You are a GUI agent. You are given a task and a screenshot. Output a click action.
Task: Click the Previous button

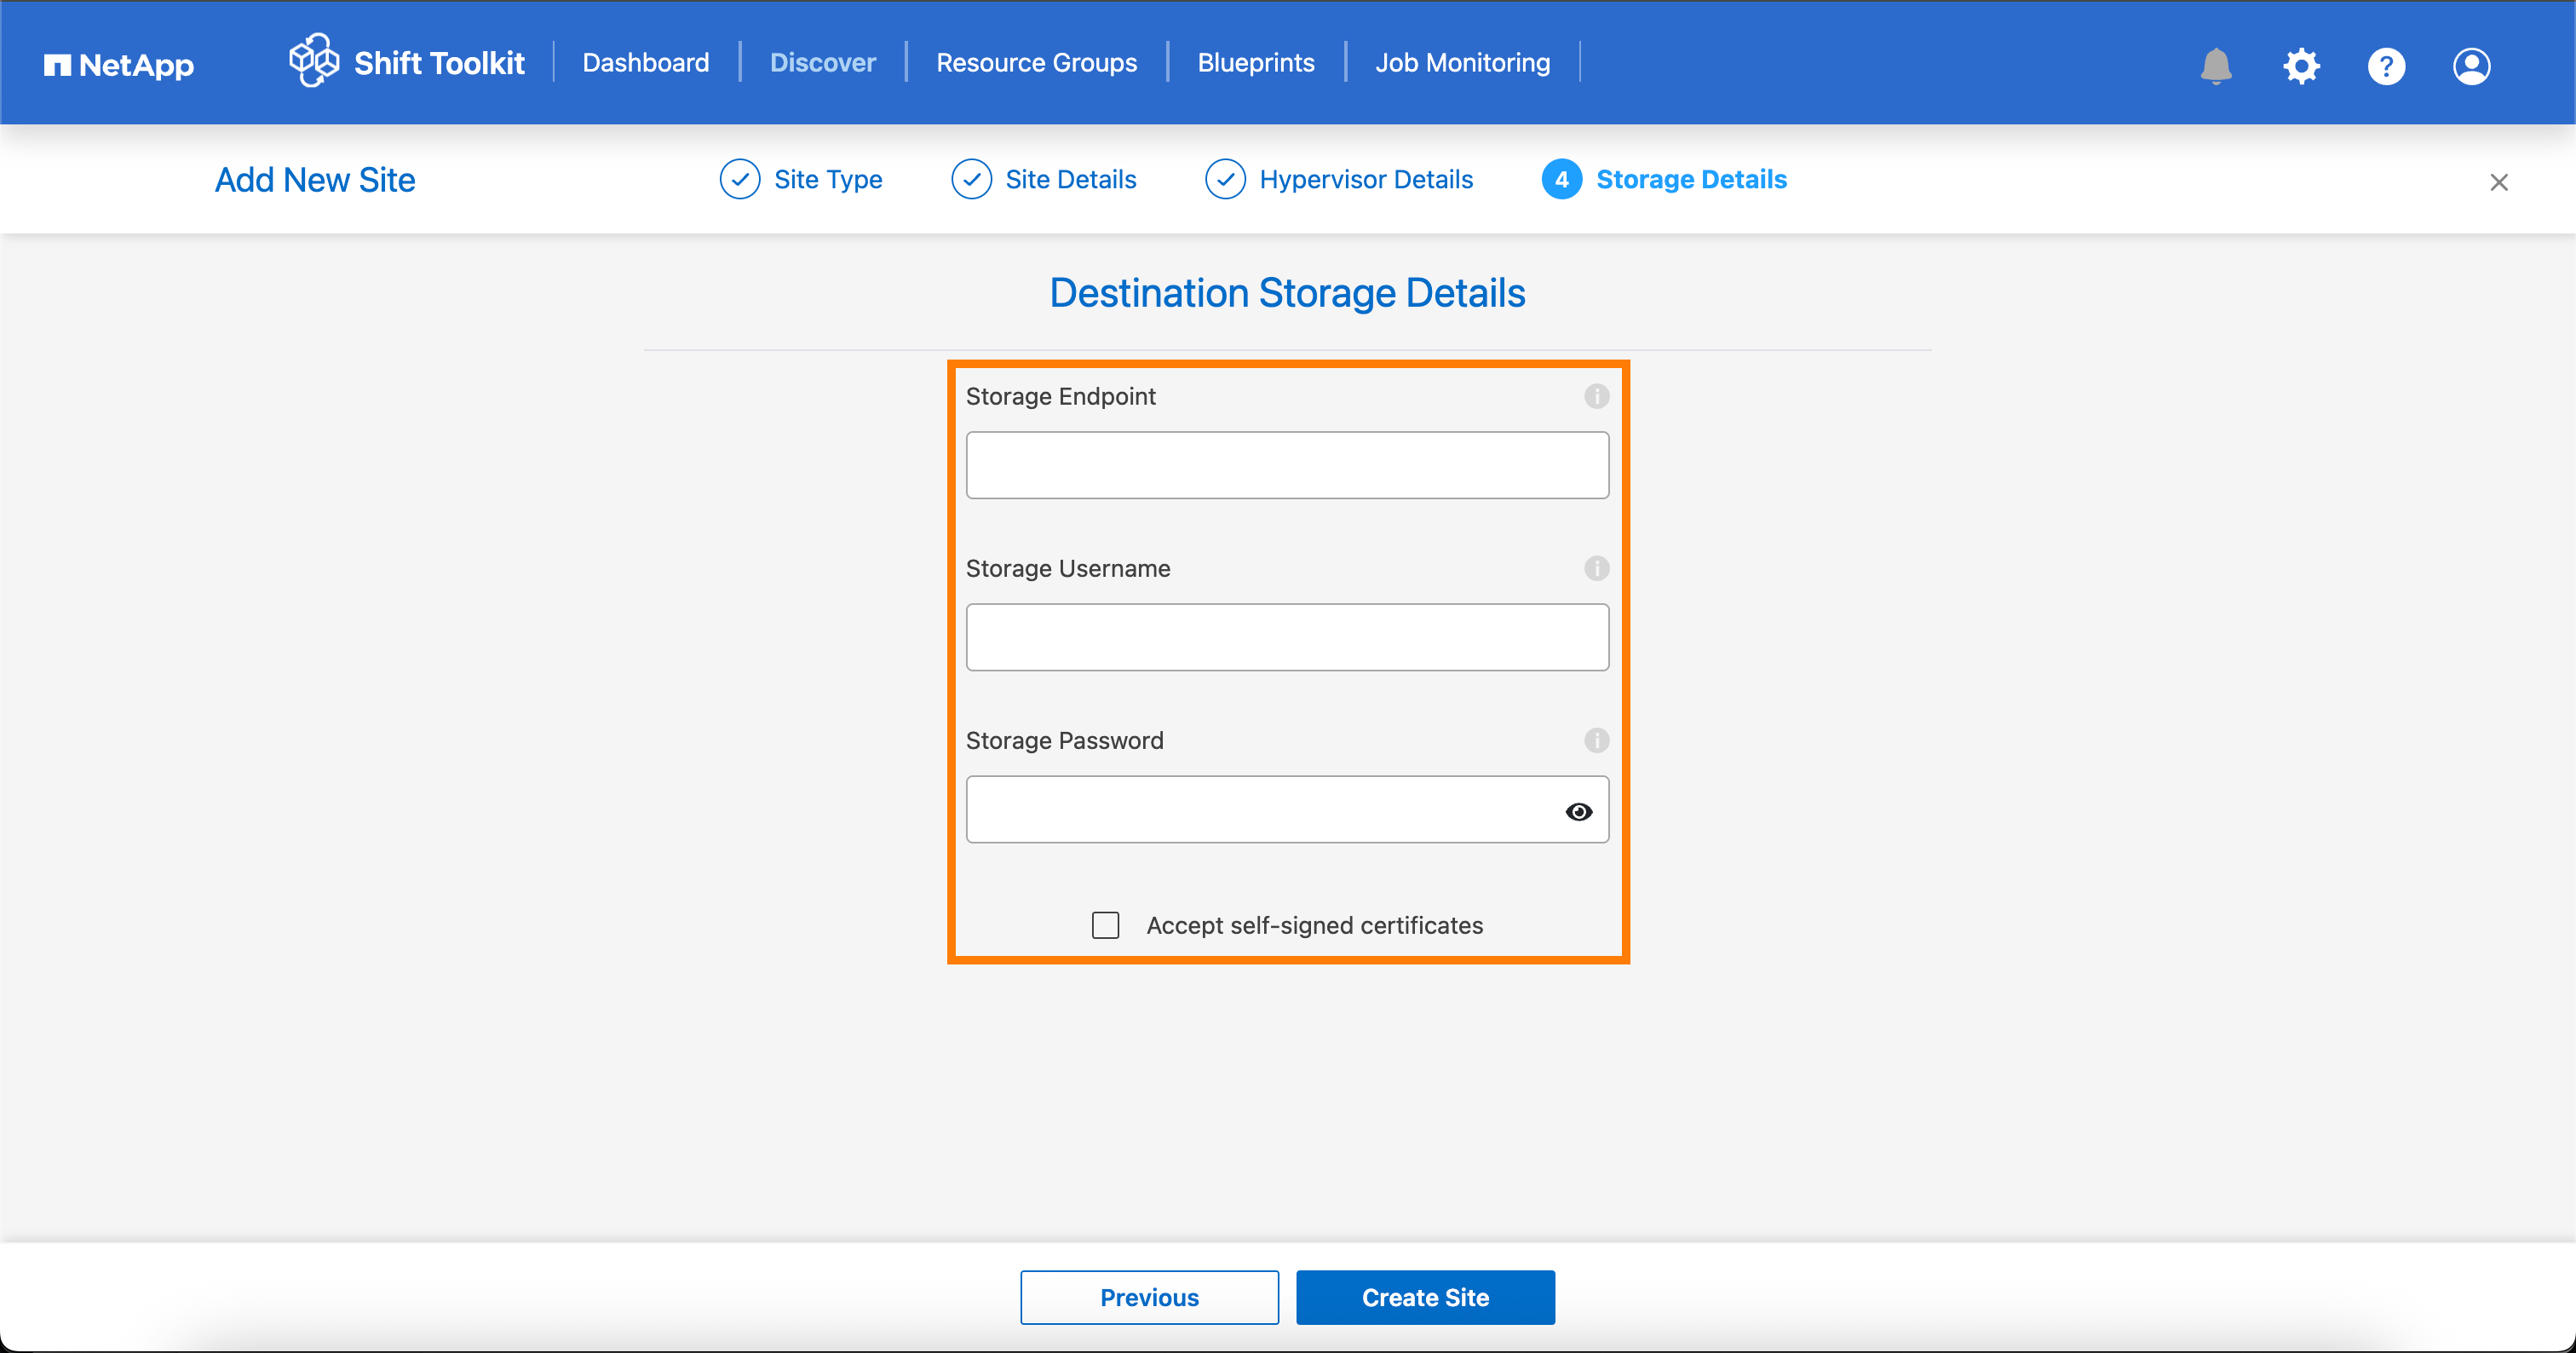(1149, 1297)
